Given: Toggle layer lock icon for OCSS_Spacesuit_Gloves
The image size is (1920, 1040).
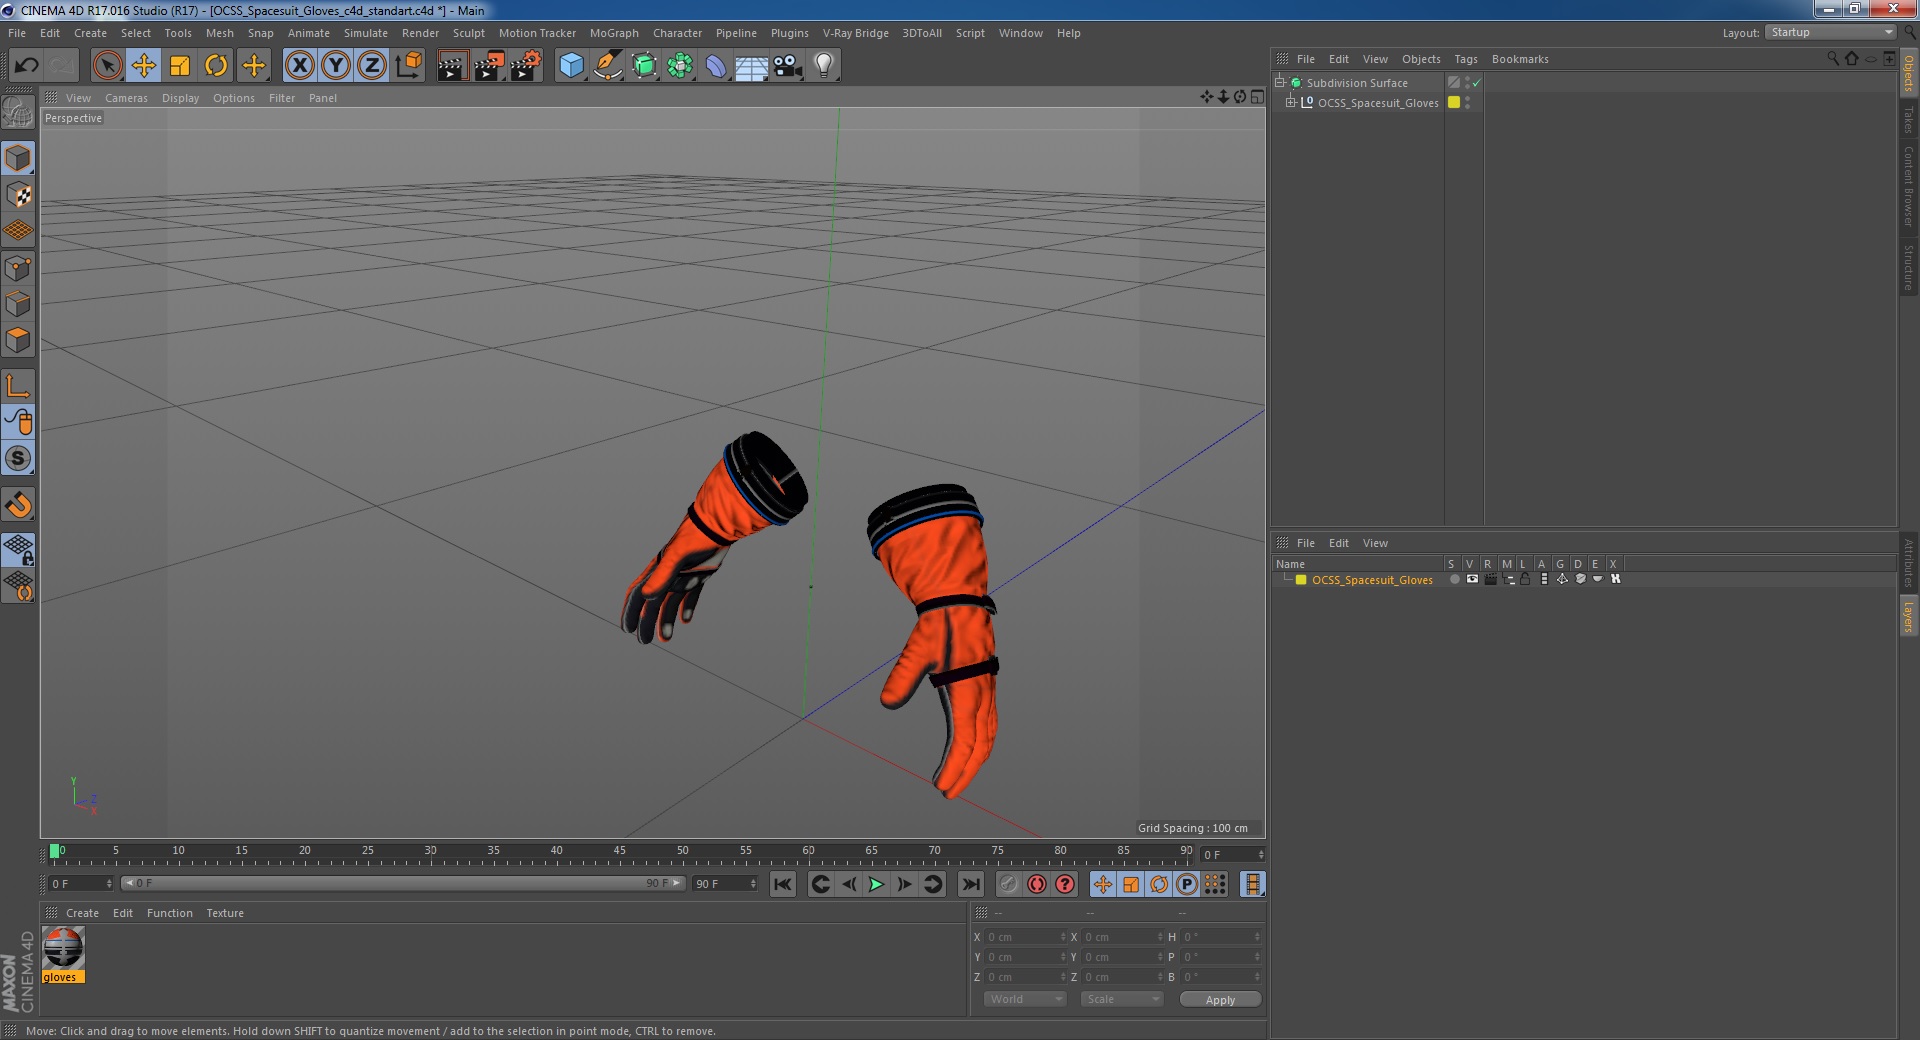Looking at the screenshot, I should (x=1525, y=579).
